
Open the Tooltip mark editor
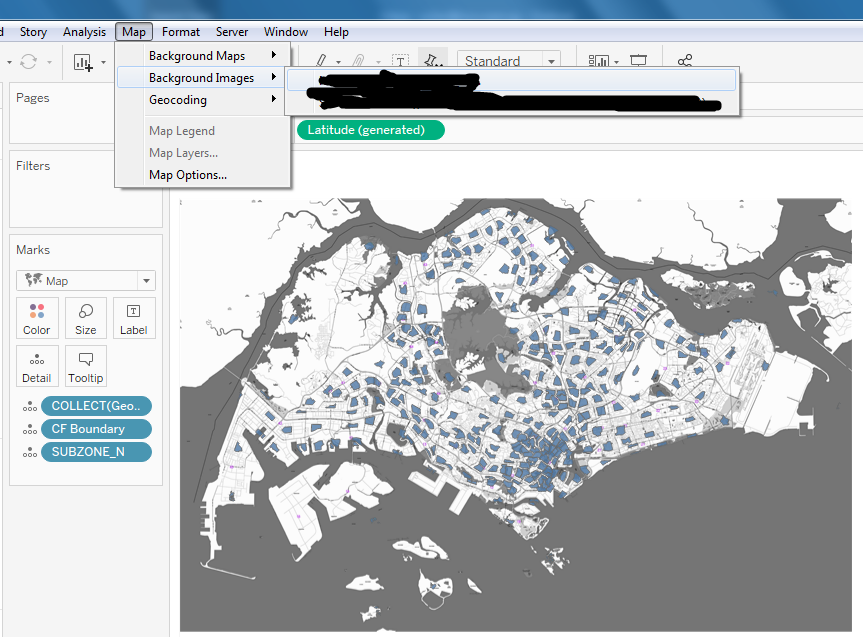pos(85,366)
